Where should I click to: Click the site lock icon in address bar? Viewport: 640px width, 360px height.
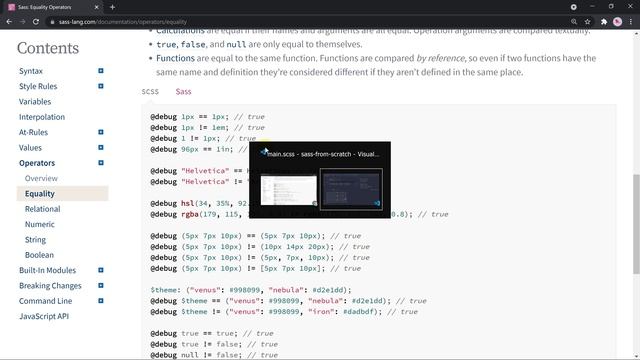[52, 22]
